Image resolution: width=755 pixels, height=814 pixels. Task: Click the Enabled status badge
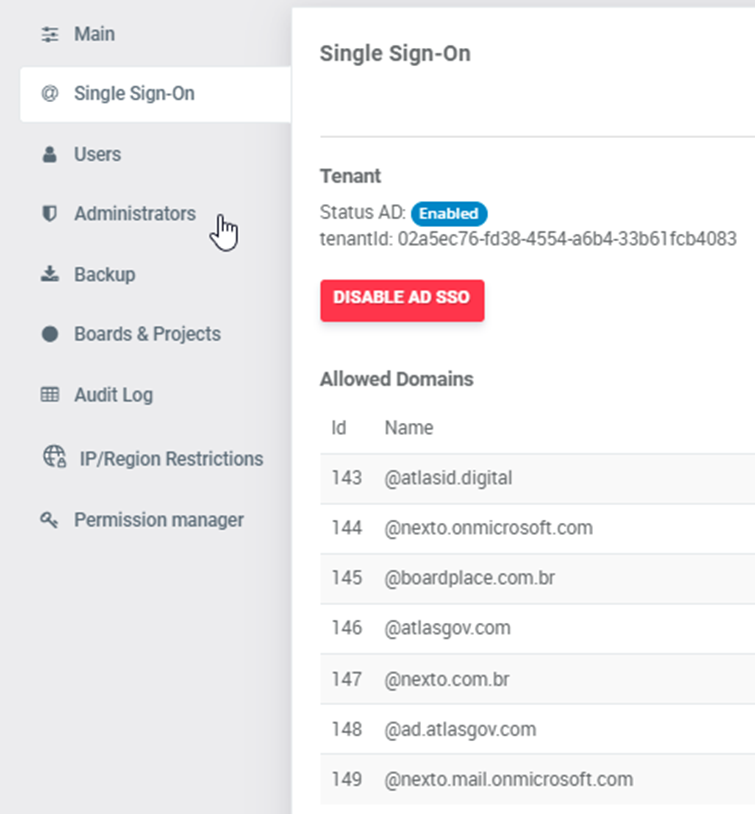(449, 213)
